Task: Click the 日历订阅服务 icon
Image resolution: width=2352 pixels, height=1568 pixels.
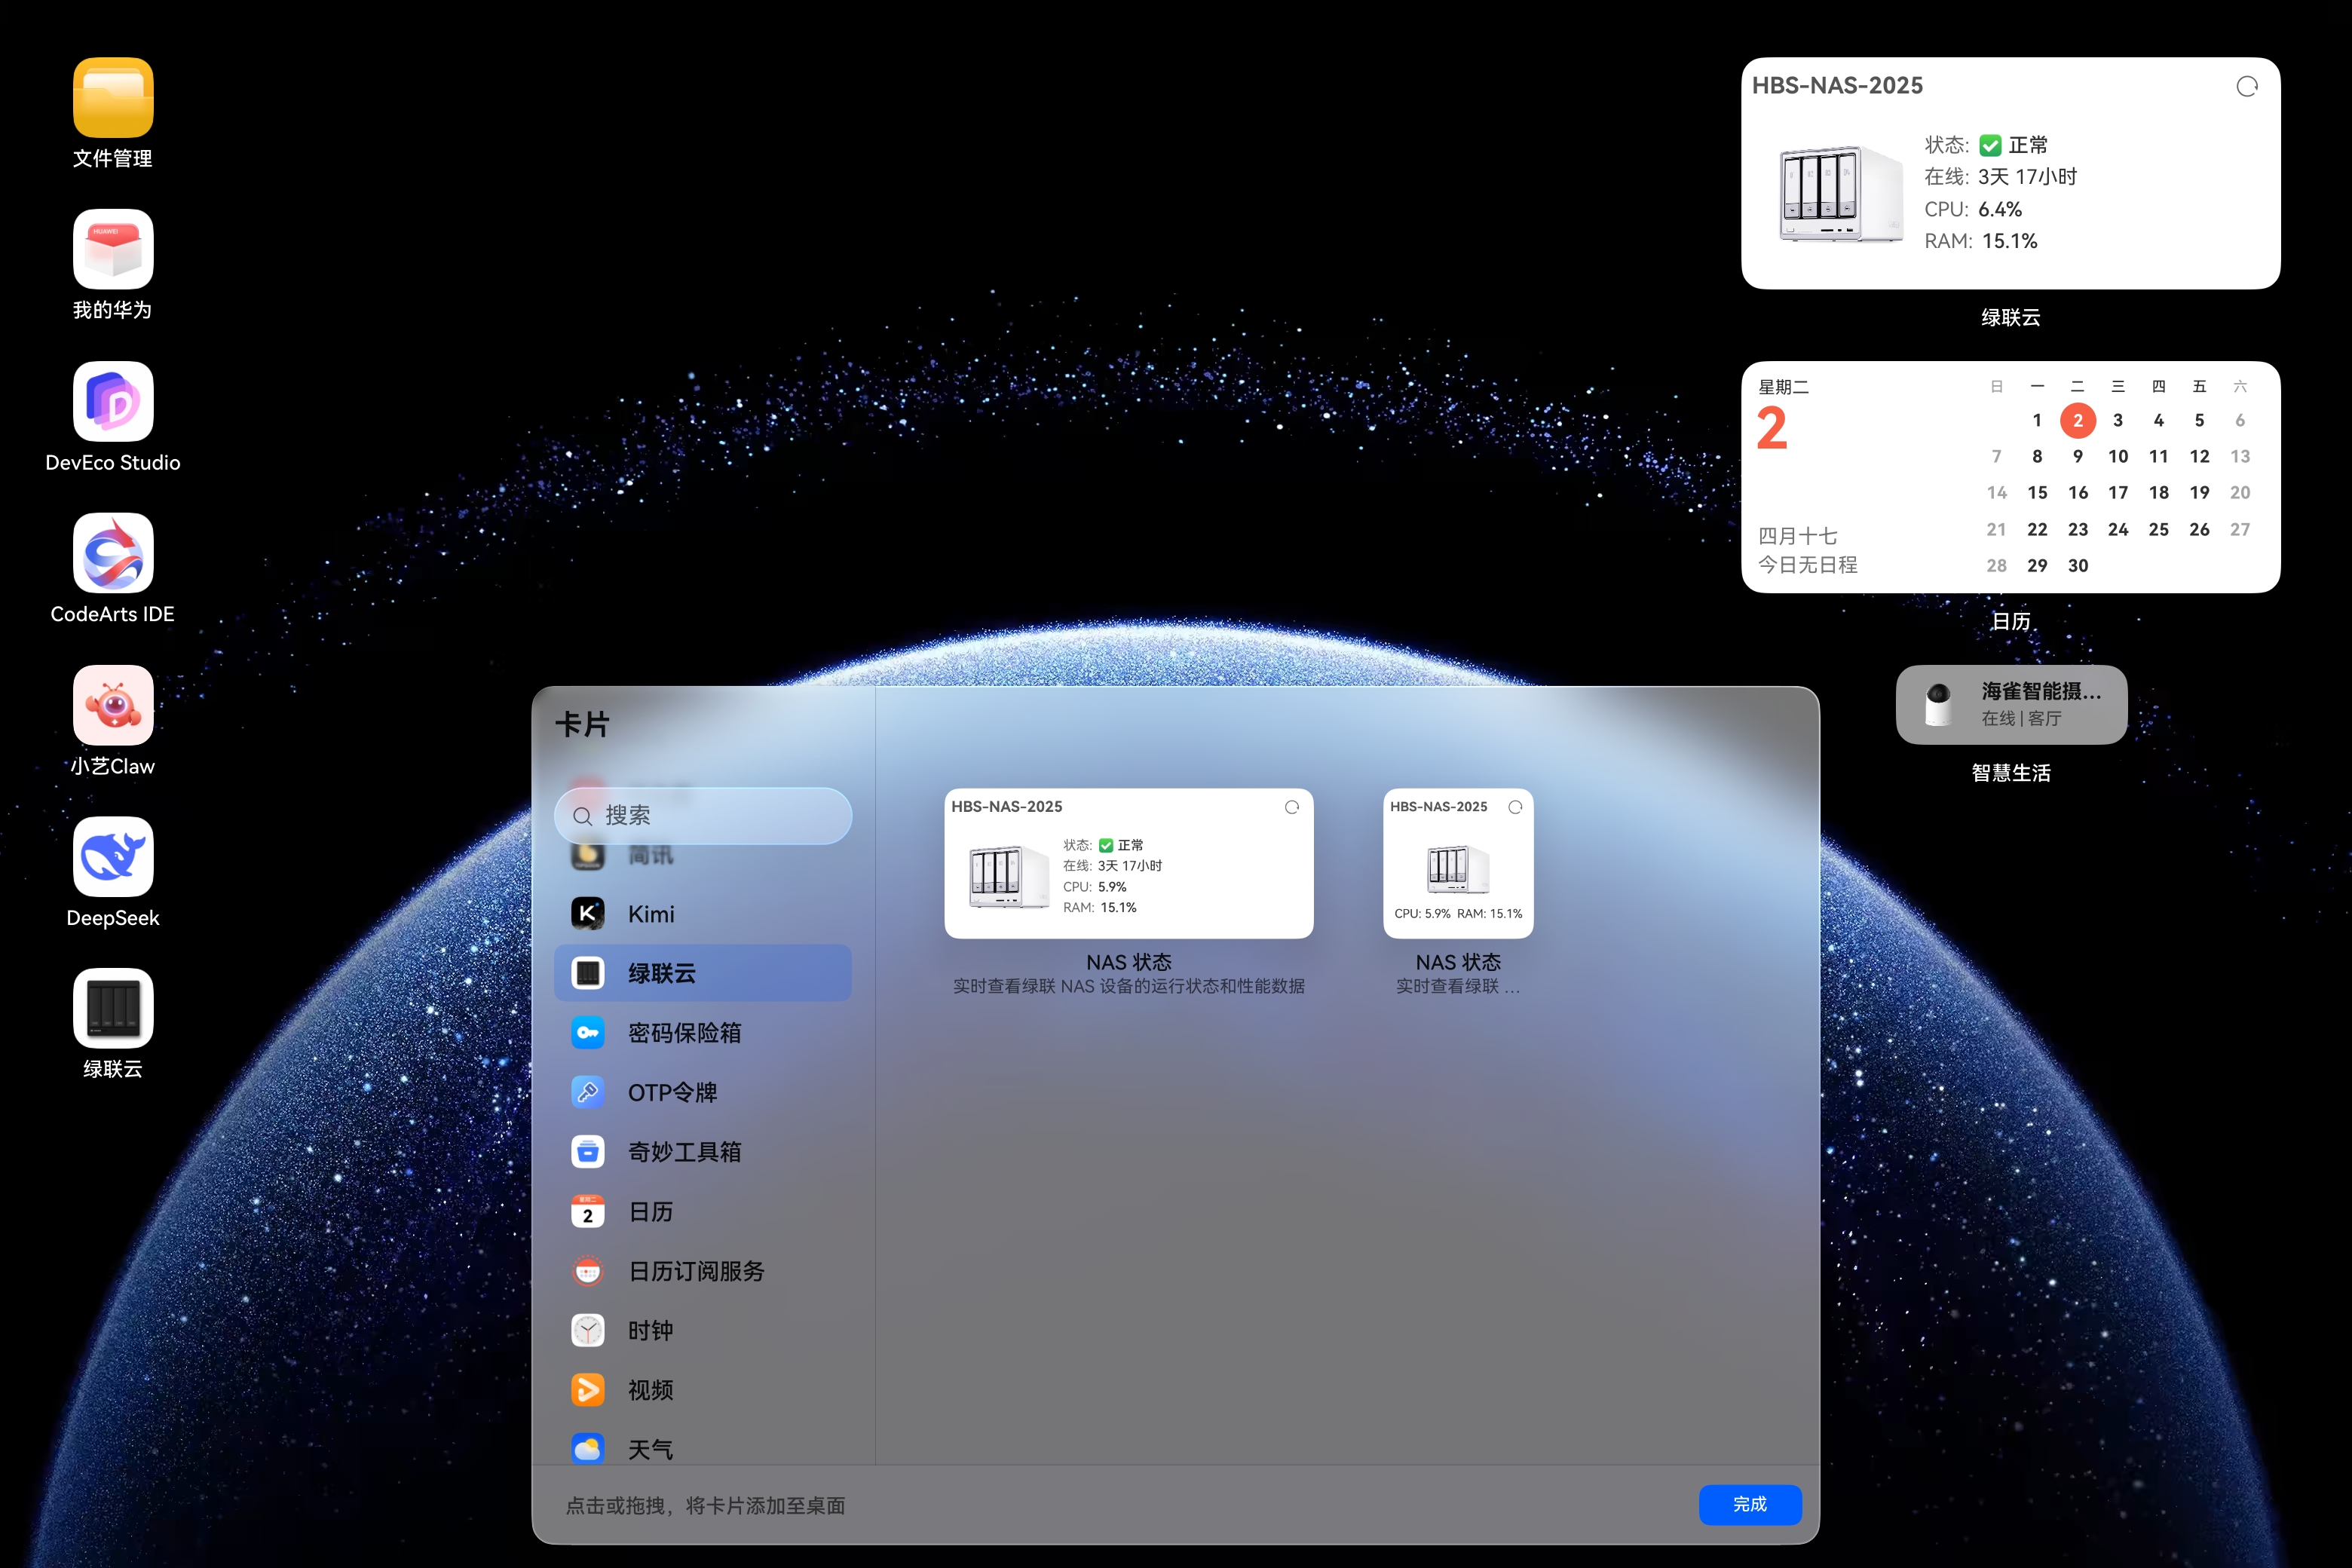Action: [588, 1270]
